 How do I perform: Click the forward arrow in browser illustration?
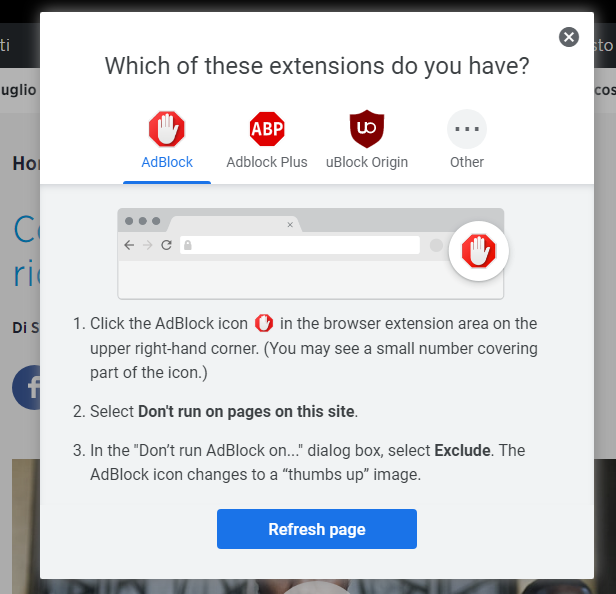click(x=148, y=245)
